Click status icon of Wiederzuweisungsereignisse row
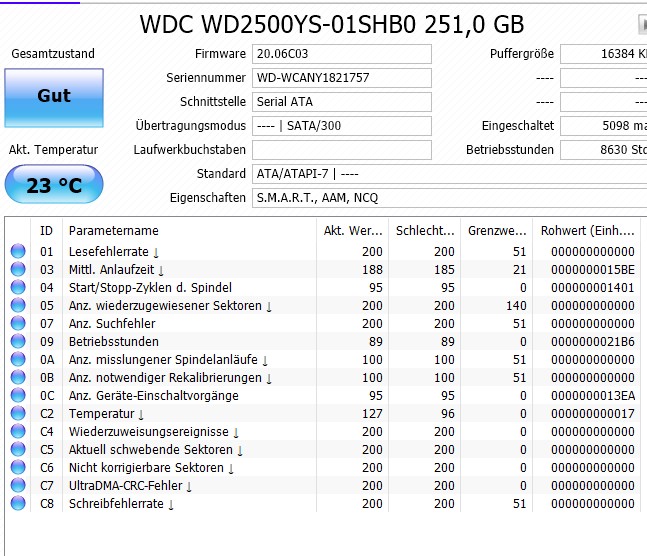 [18, 431]
